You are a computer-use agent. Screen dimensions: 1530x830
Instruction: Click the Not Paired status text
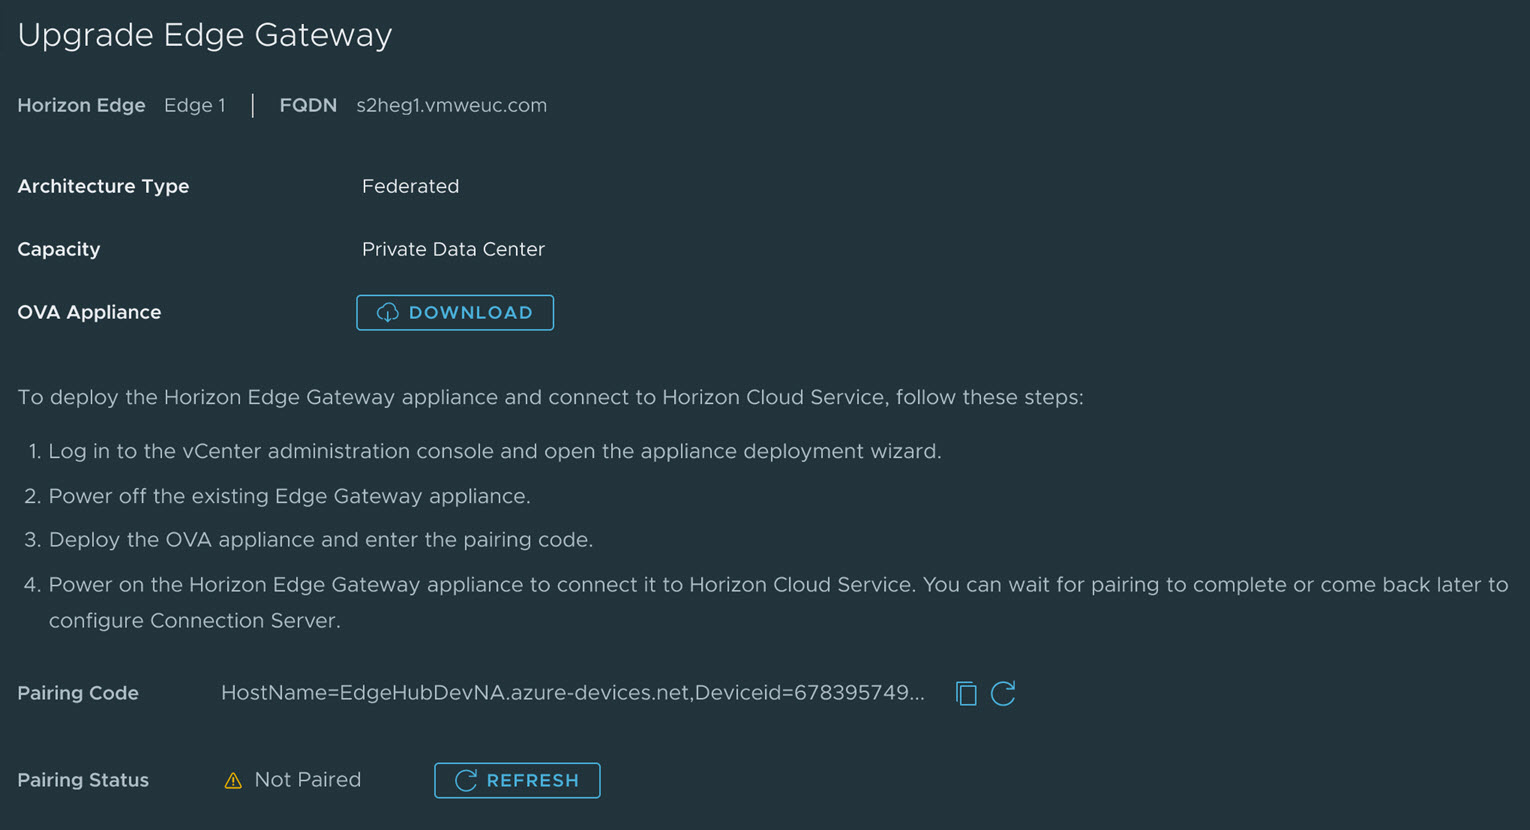tap(308, 780)
